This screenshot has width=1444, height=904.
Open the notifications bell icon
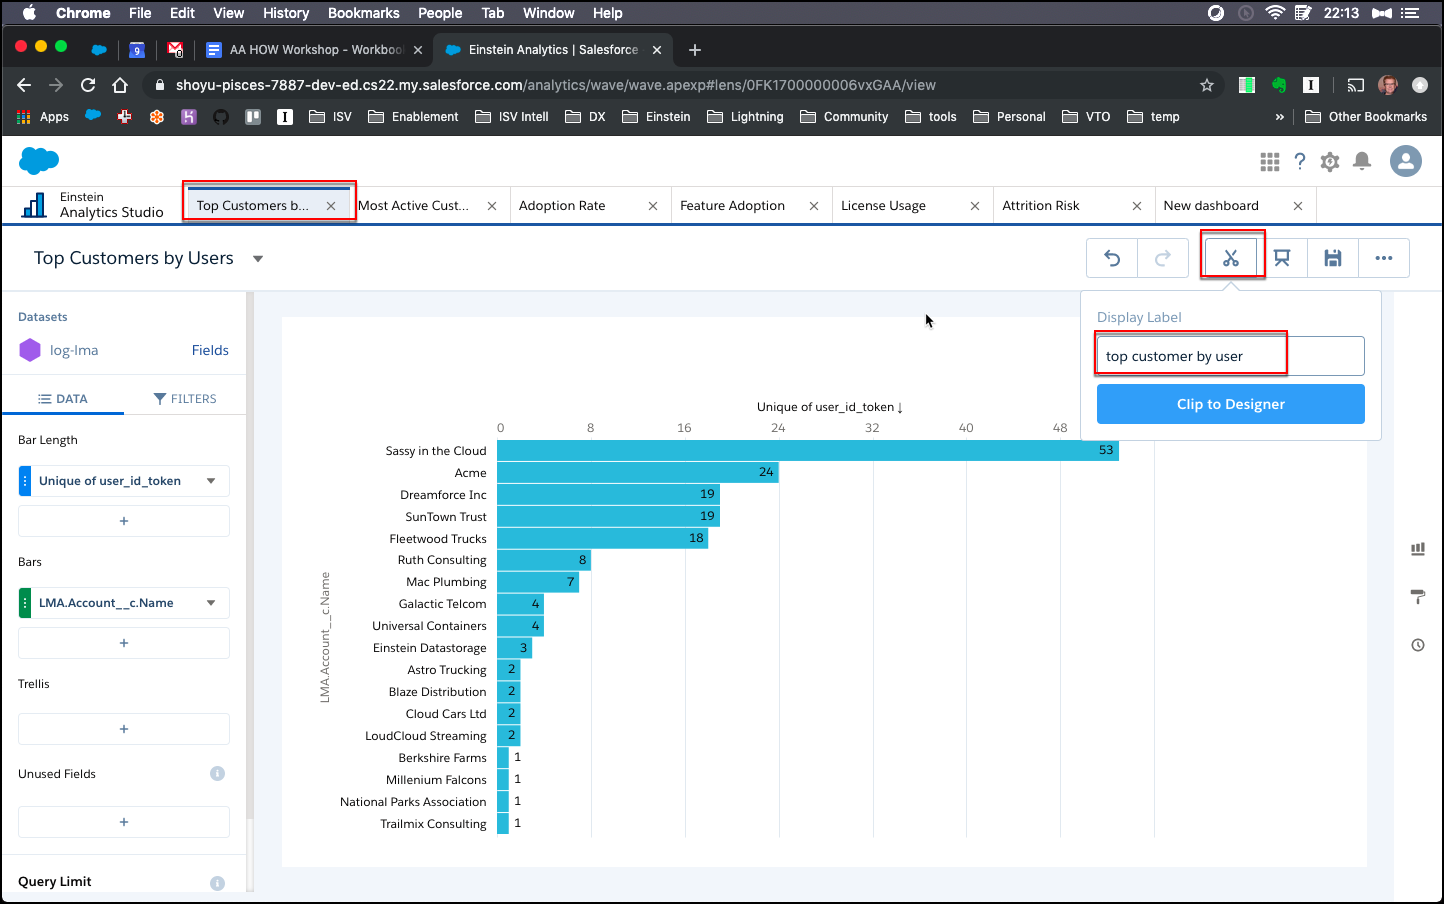click(x=1362, y=161)
